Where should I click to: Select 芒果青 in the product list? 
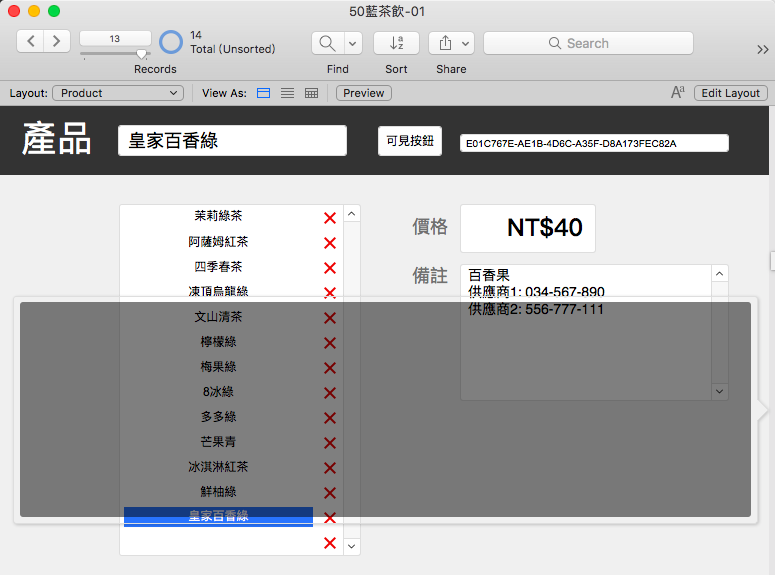pos(218,442)
